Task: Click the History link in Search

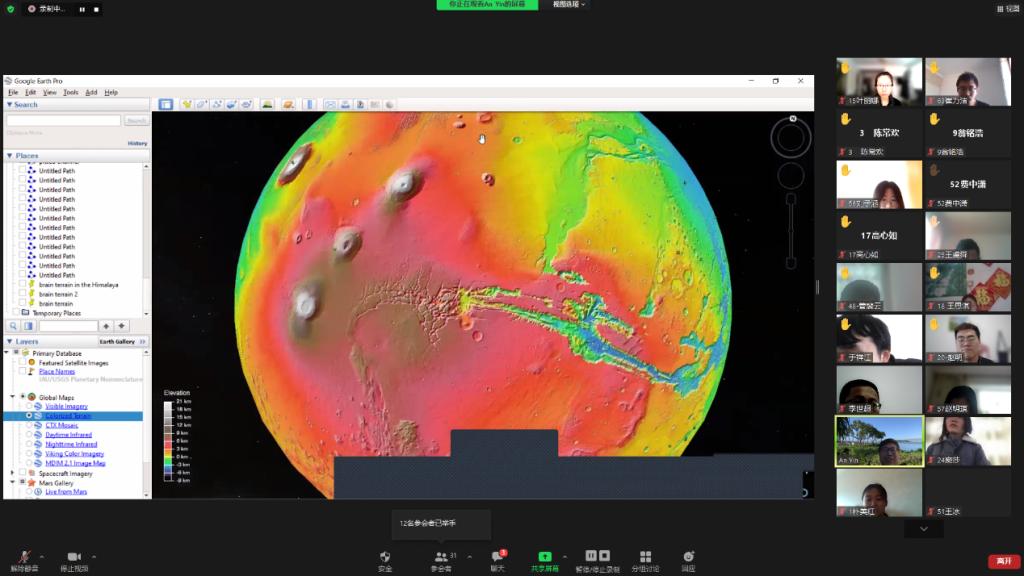Action: (x=137, y=143)
